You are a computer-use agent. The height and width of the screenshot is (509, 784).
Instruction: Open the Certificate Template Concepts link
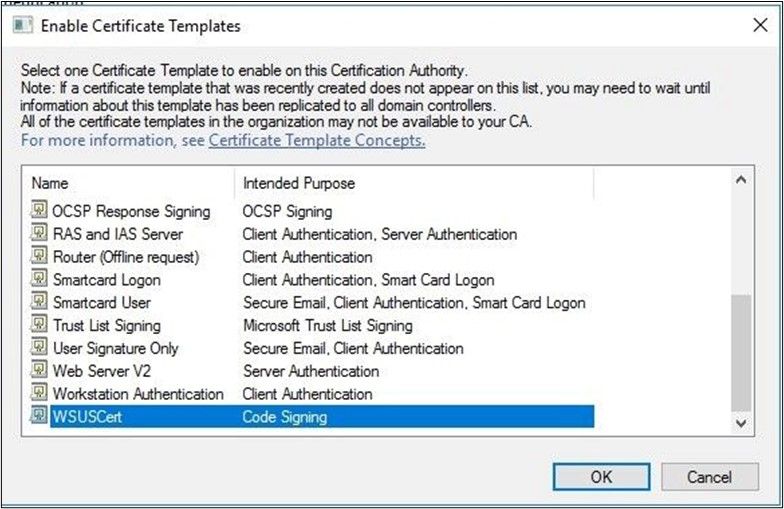(x=317, y=141)
